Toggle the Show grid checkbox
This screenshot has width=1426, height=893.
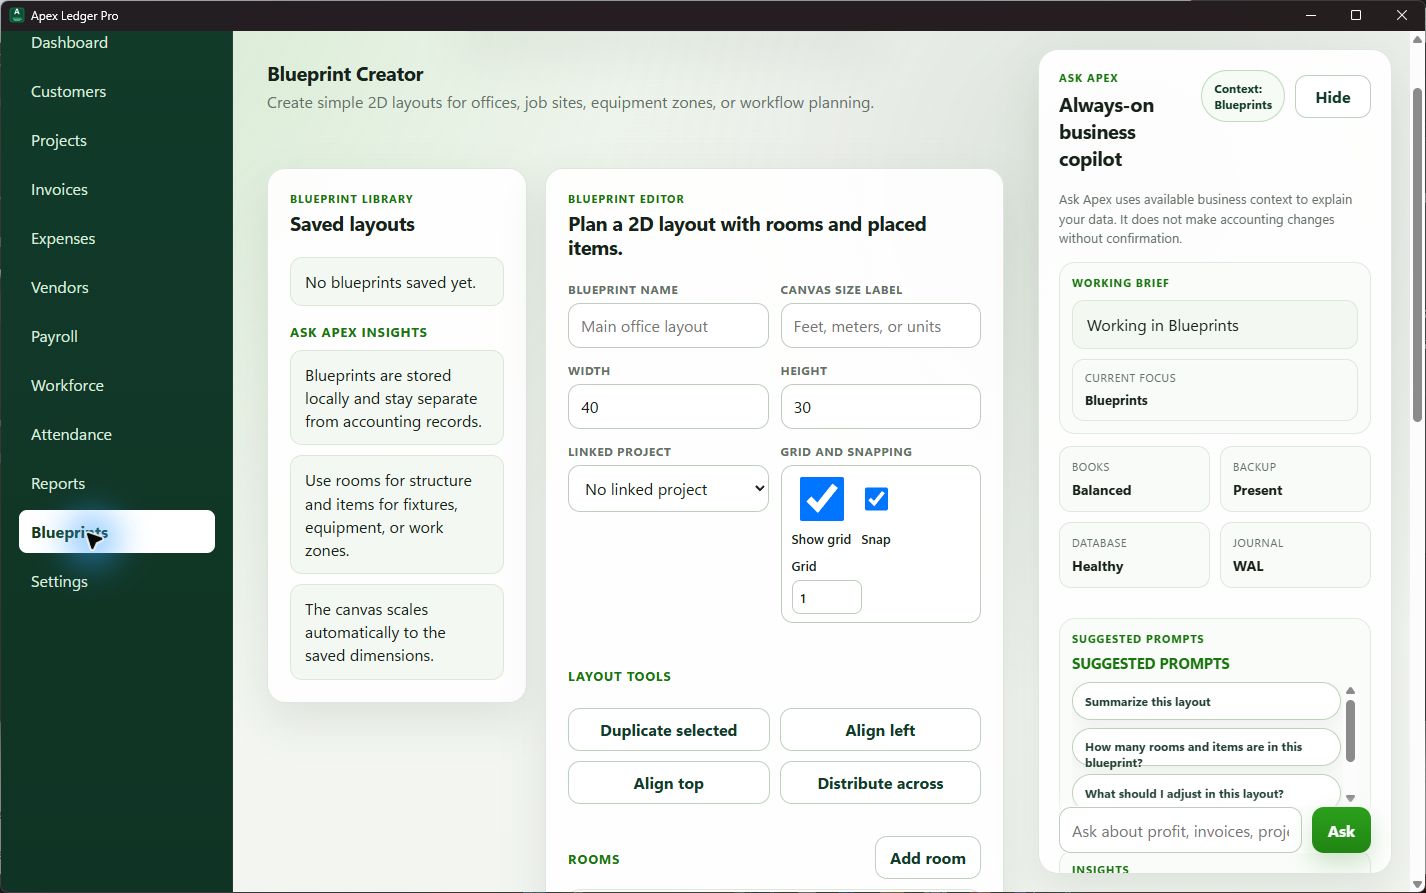click(822, 498)
